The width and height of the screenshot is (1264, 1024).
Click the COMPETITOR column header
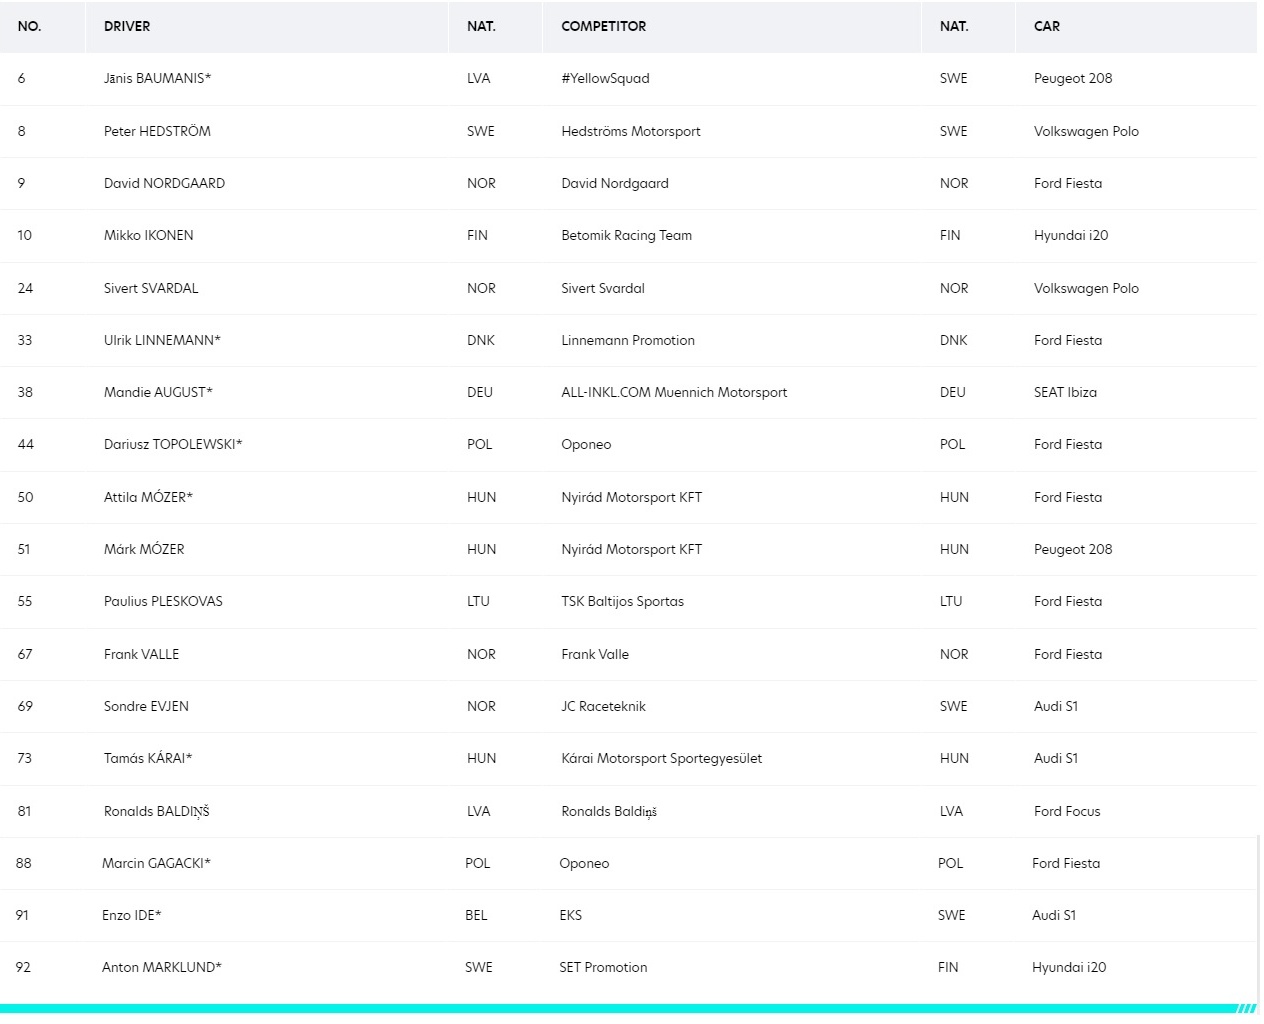603,26
